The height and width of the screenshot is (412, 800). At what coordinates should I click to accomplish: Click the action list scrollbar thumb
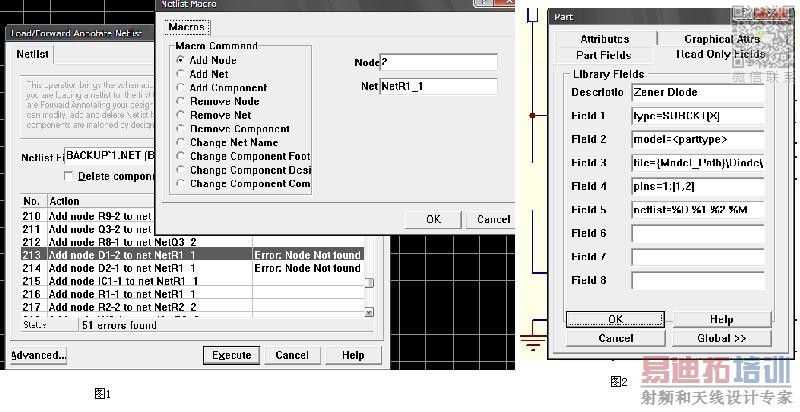(x=369, y=282)
